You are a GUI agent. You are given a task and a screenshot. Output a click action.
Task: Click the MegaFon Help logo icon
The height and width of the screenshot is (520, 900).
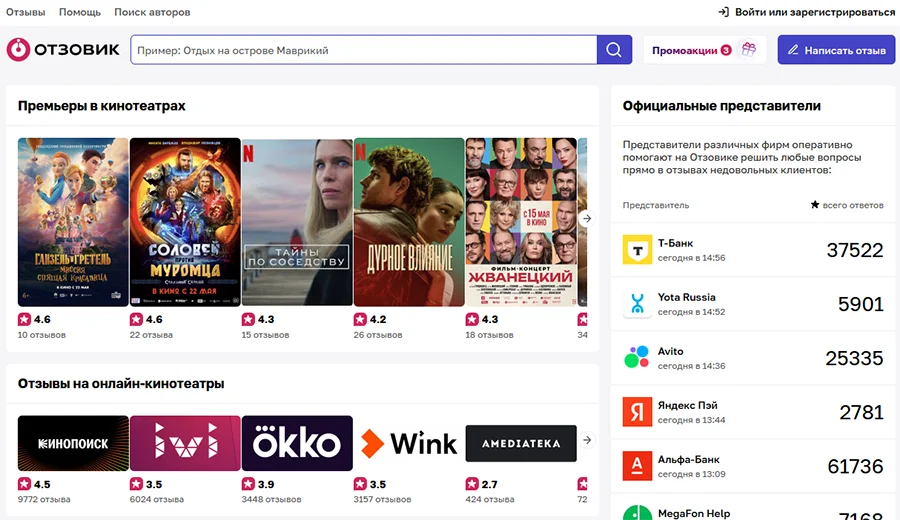pyautogui.click(x=637, y=513)
